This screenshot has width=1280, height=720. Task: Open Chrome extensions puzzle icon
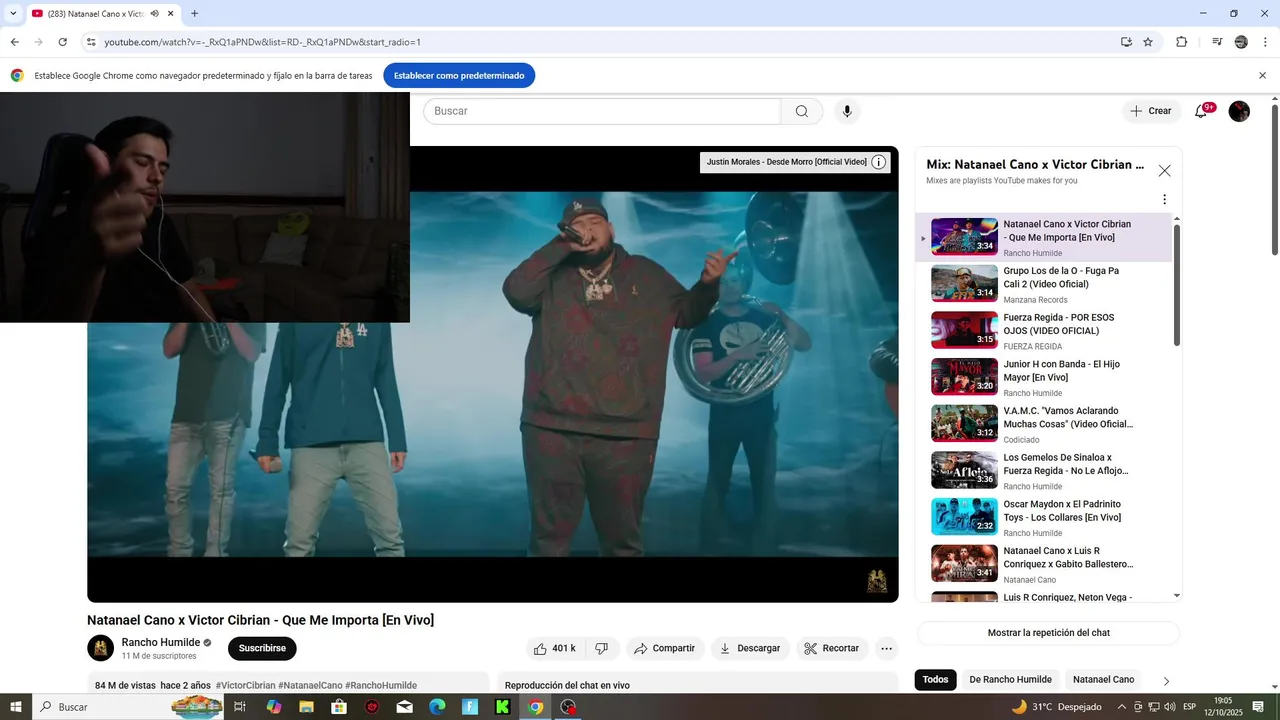1182,42
